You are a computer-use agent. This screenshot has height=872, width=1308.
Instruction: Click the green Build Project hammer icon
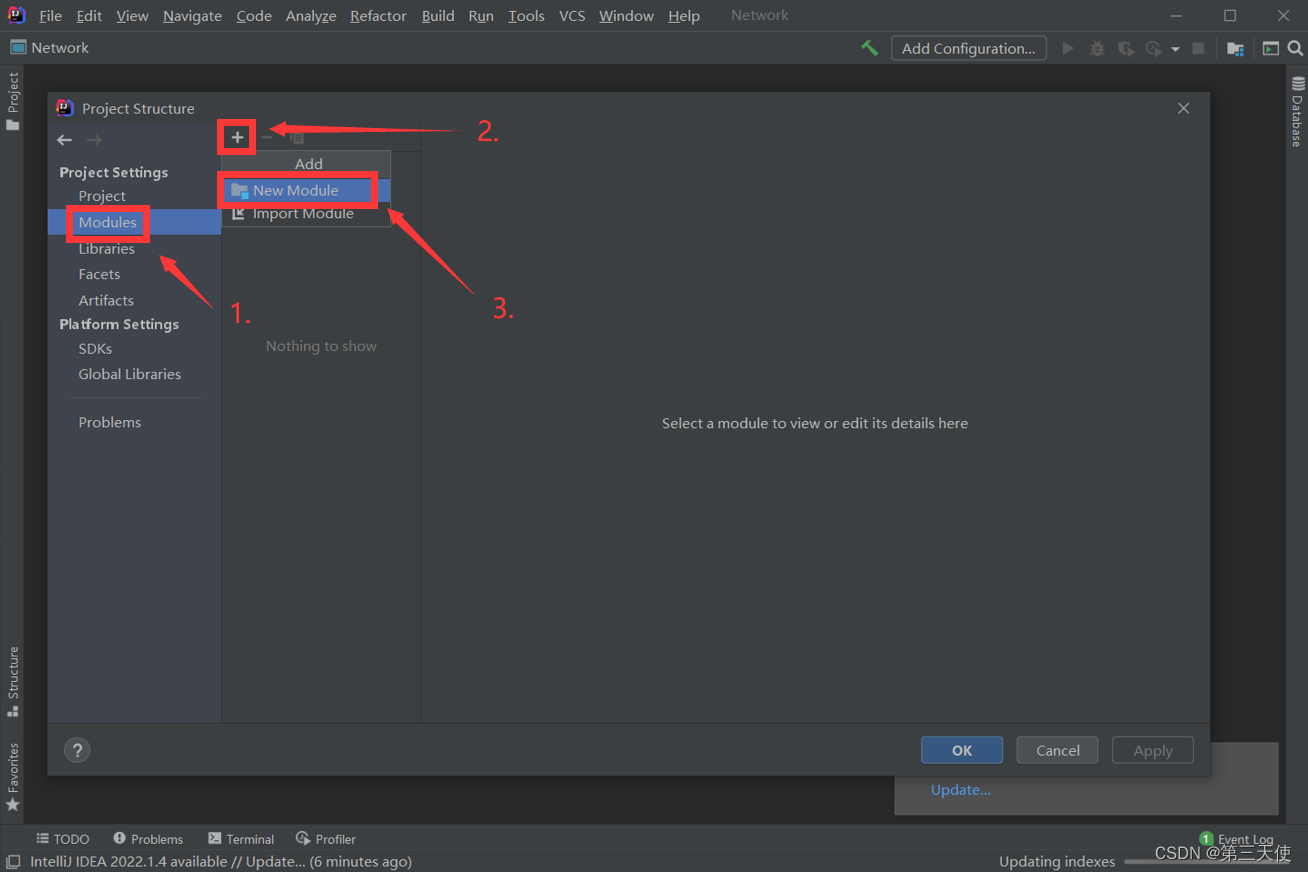pyautogui.click(x=869, y=48)
